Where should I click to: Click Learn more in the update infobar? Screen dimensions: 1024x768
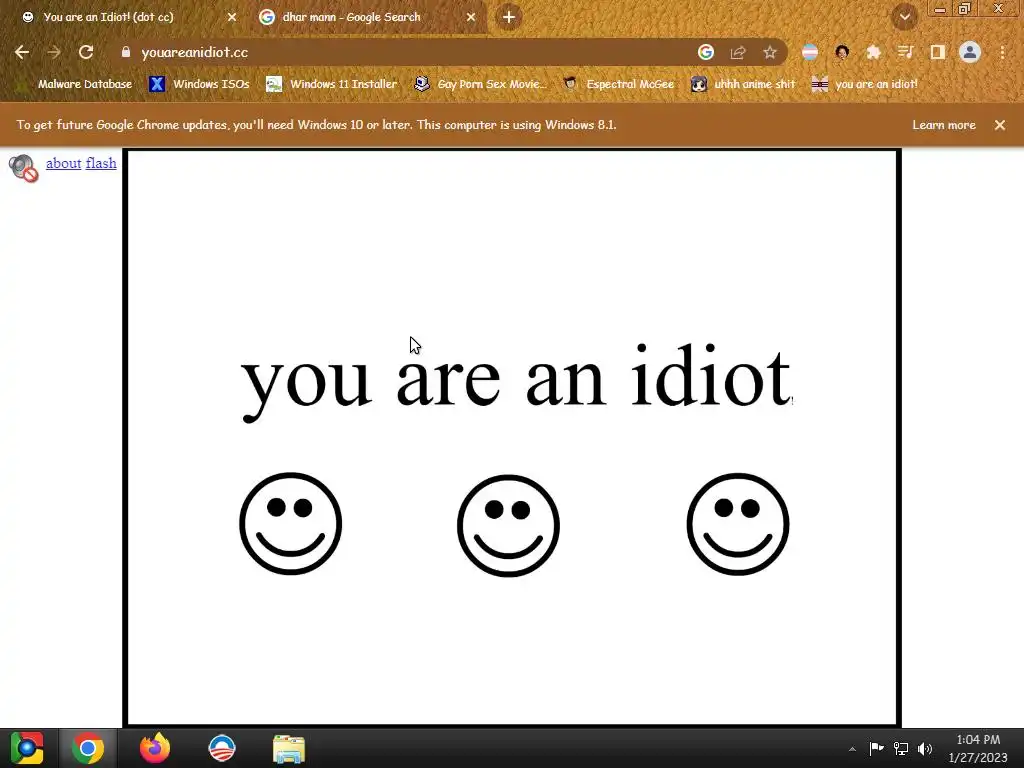(x=944, y=125)
